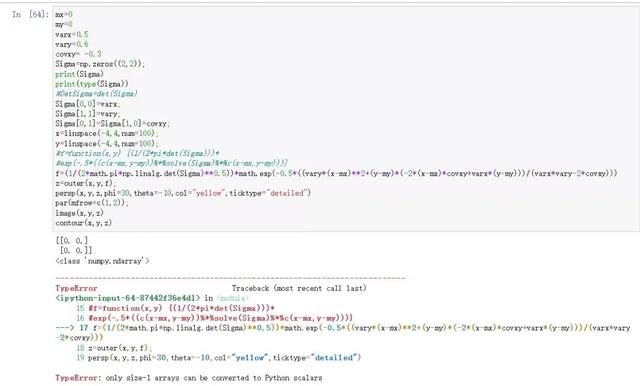Click traceback line 19 persp call
640x386 pixels.
pyautogui.click(x=219, y=358)
